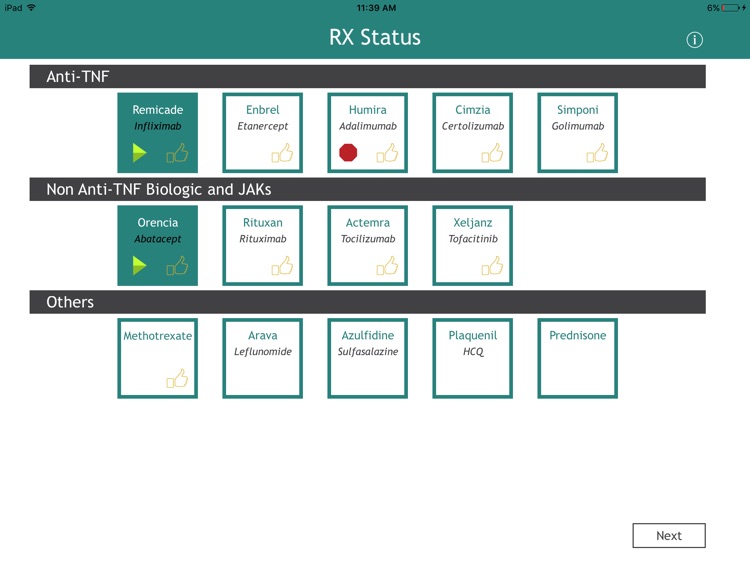Screen dimensions: 750x563
Task: Tap the thumbs-up icon on the Cimzia card
Action: (492, 153)
